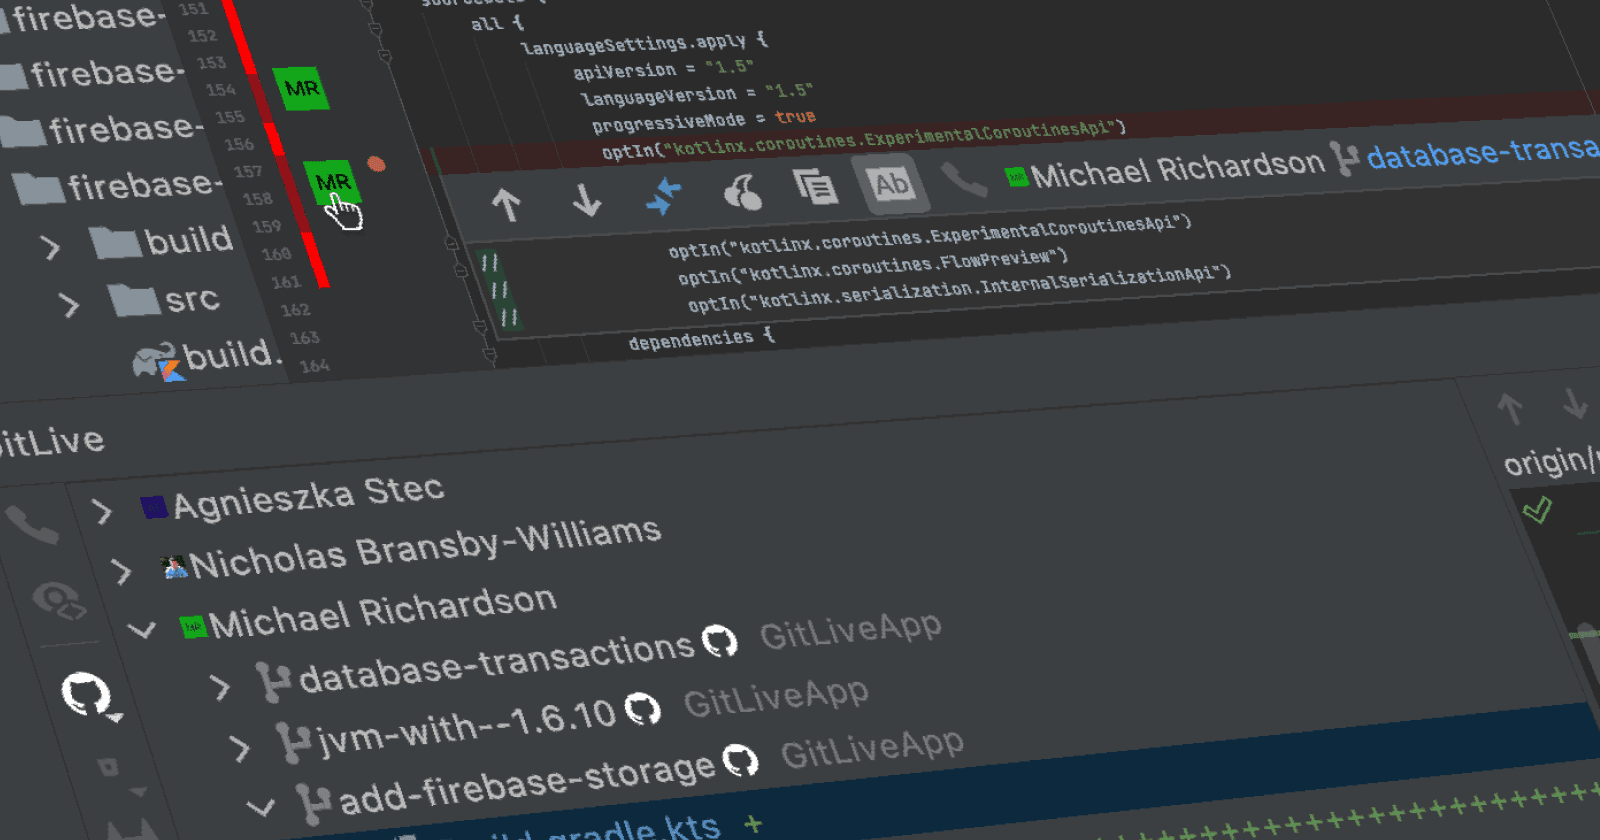Expand the database-transactions branch
The image size is (1600, 840).
point(221,687)
